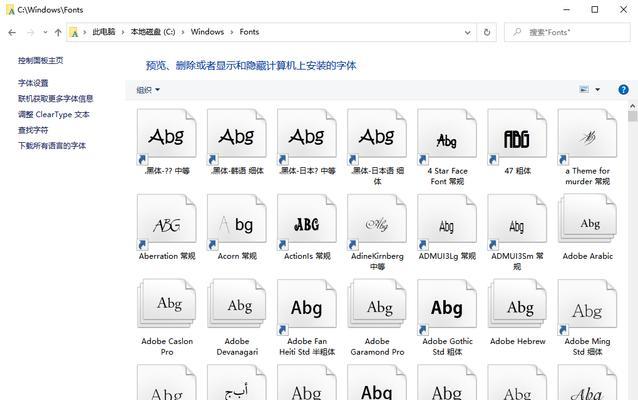Open 控制面板主页 link
This screenshot has width=638, height=400.
click(x=41, y=61)
